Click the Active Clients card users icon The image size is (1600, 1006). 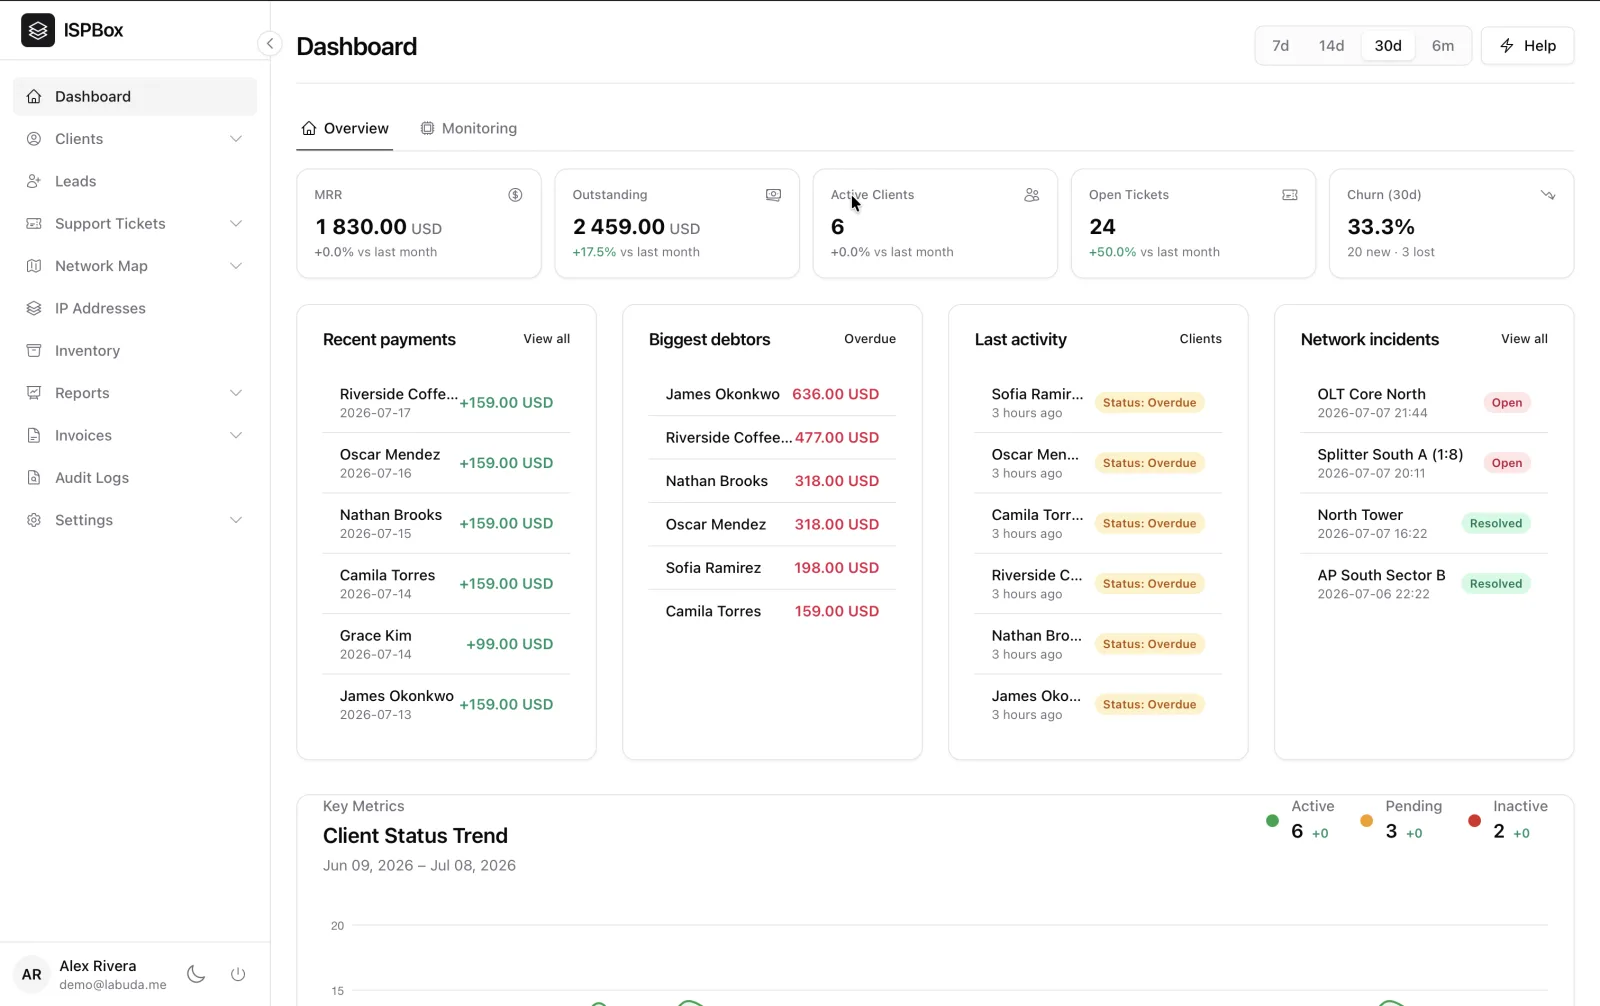(x=1032, y=195)
